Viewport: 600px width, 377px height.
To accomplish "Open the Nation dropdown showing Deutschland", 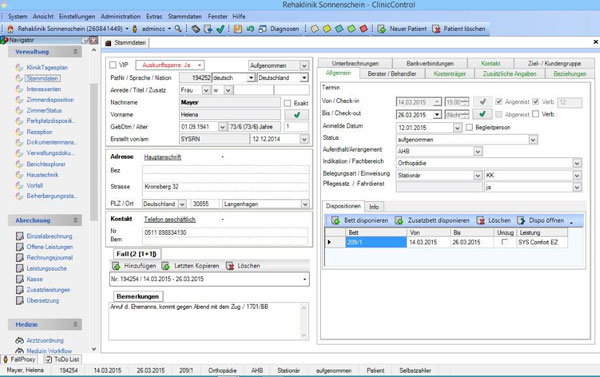I will coord(304,78).
